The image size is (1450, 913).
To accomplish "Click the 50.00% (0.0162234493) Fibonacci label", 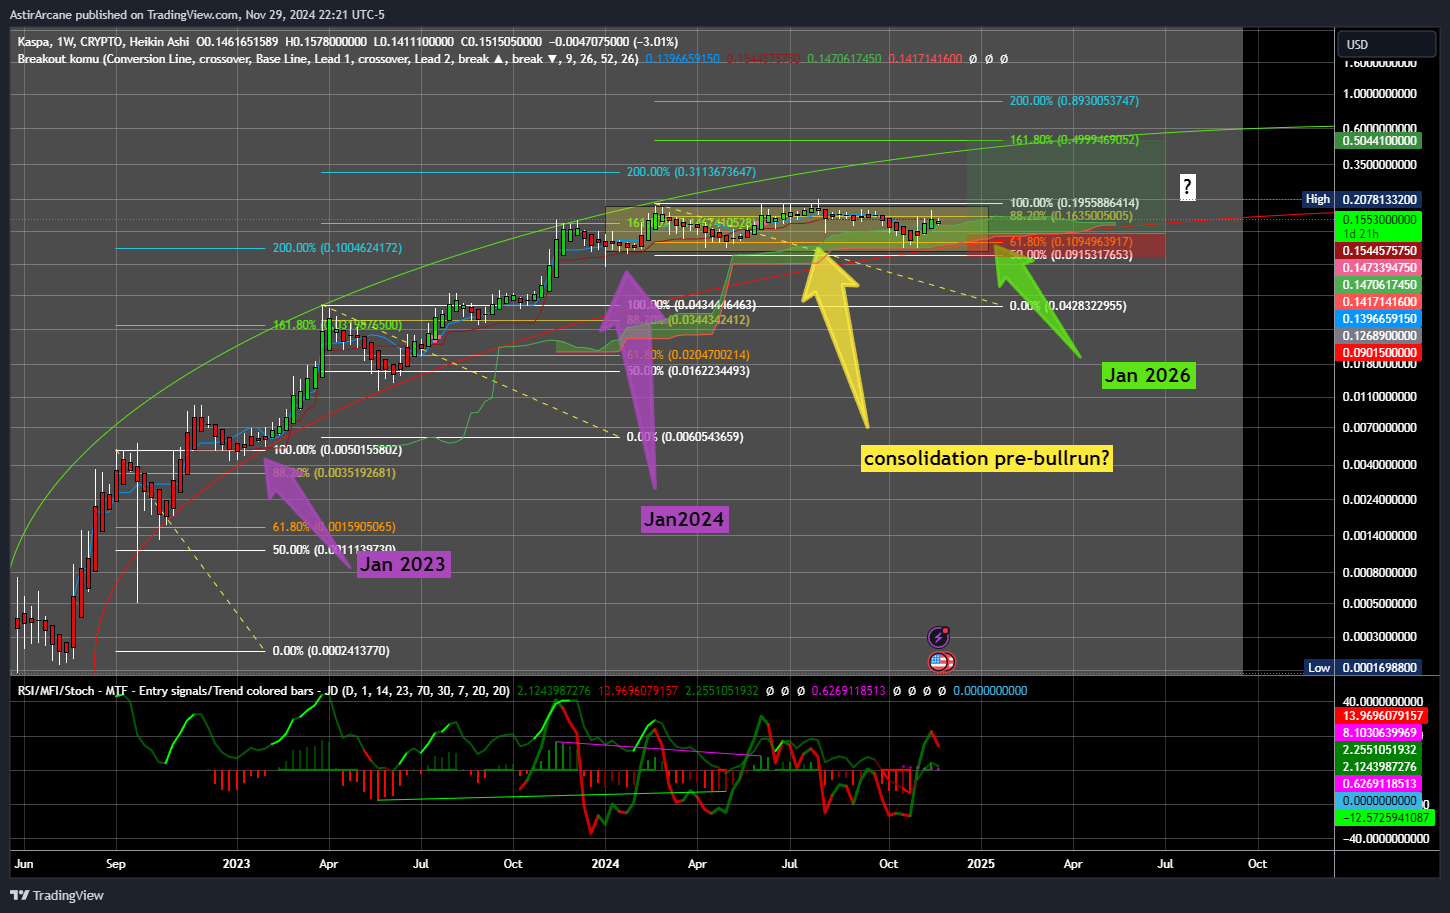I will [x=688, y=371].
